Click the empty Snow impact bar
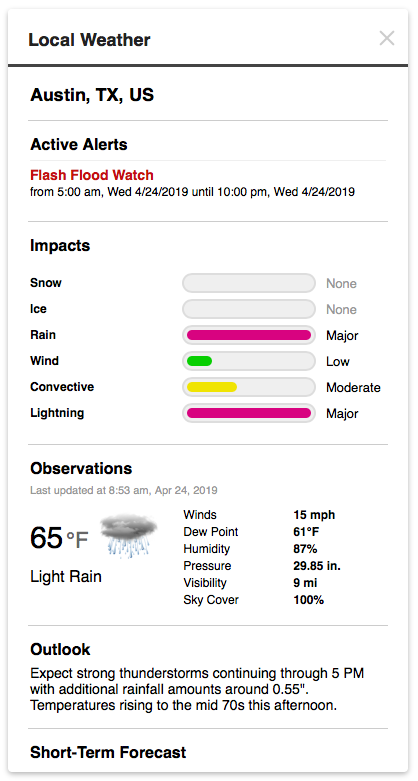 [x=249, y=283]
